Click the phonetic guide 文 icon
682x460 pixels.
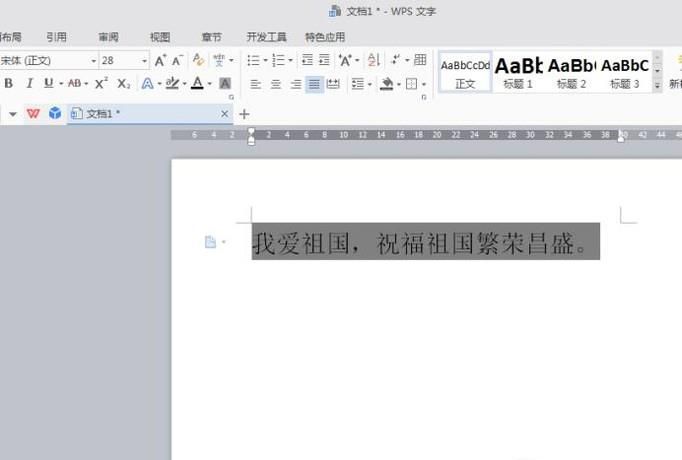point(219,60)
